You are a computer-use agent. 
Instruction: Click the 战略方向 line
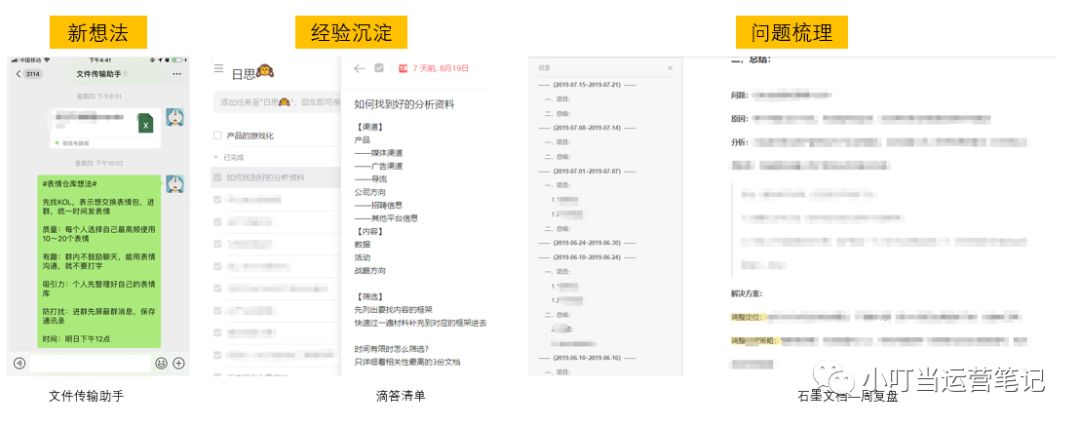pyautogui.click(x=371, y=271)
